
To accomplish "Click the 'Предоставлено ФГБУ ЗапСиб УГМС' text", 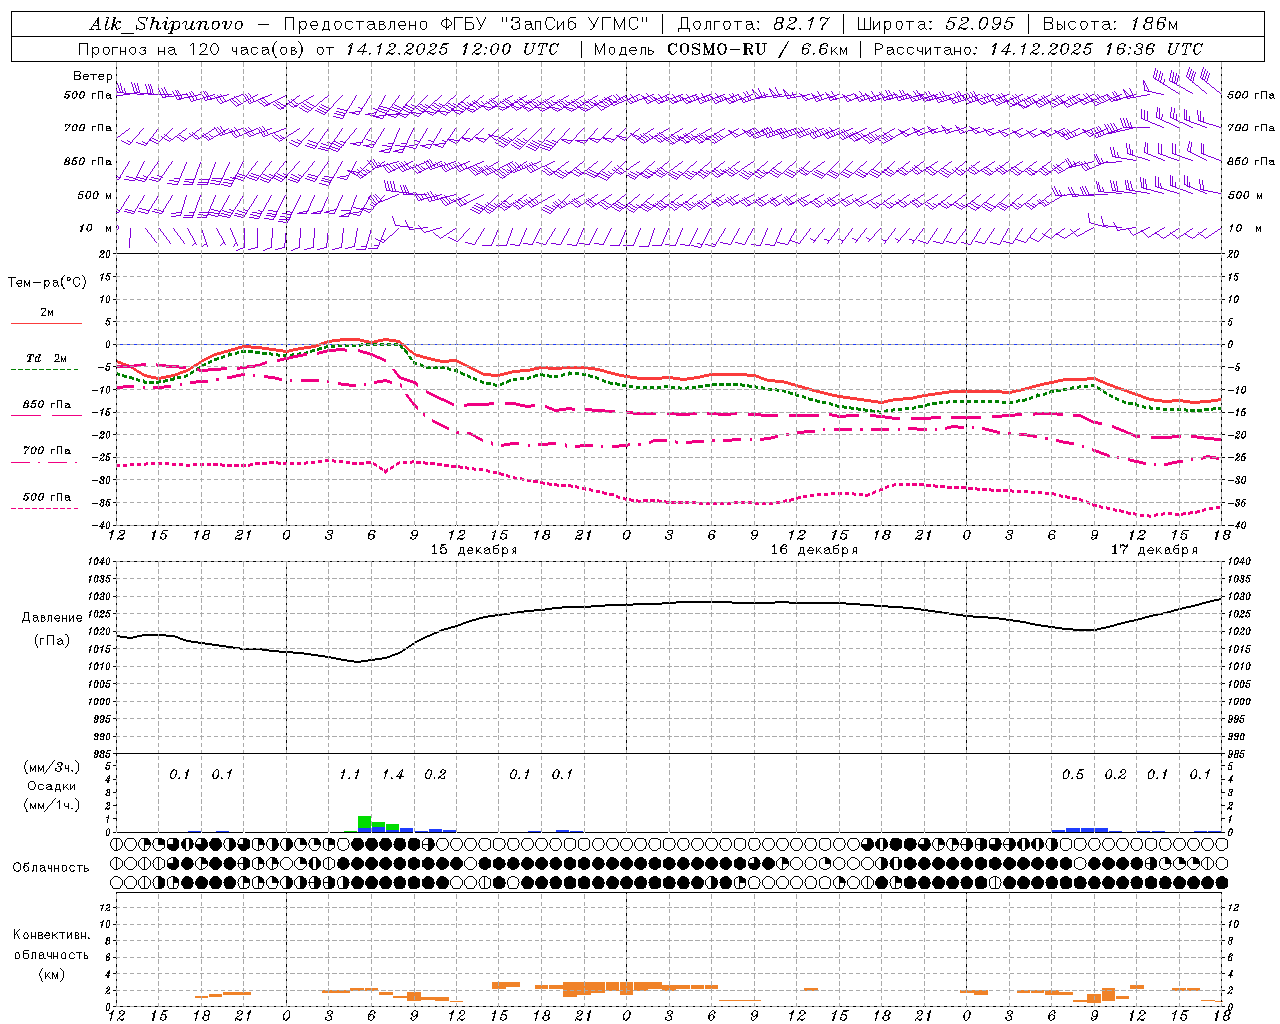I will [467, 24].
